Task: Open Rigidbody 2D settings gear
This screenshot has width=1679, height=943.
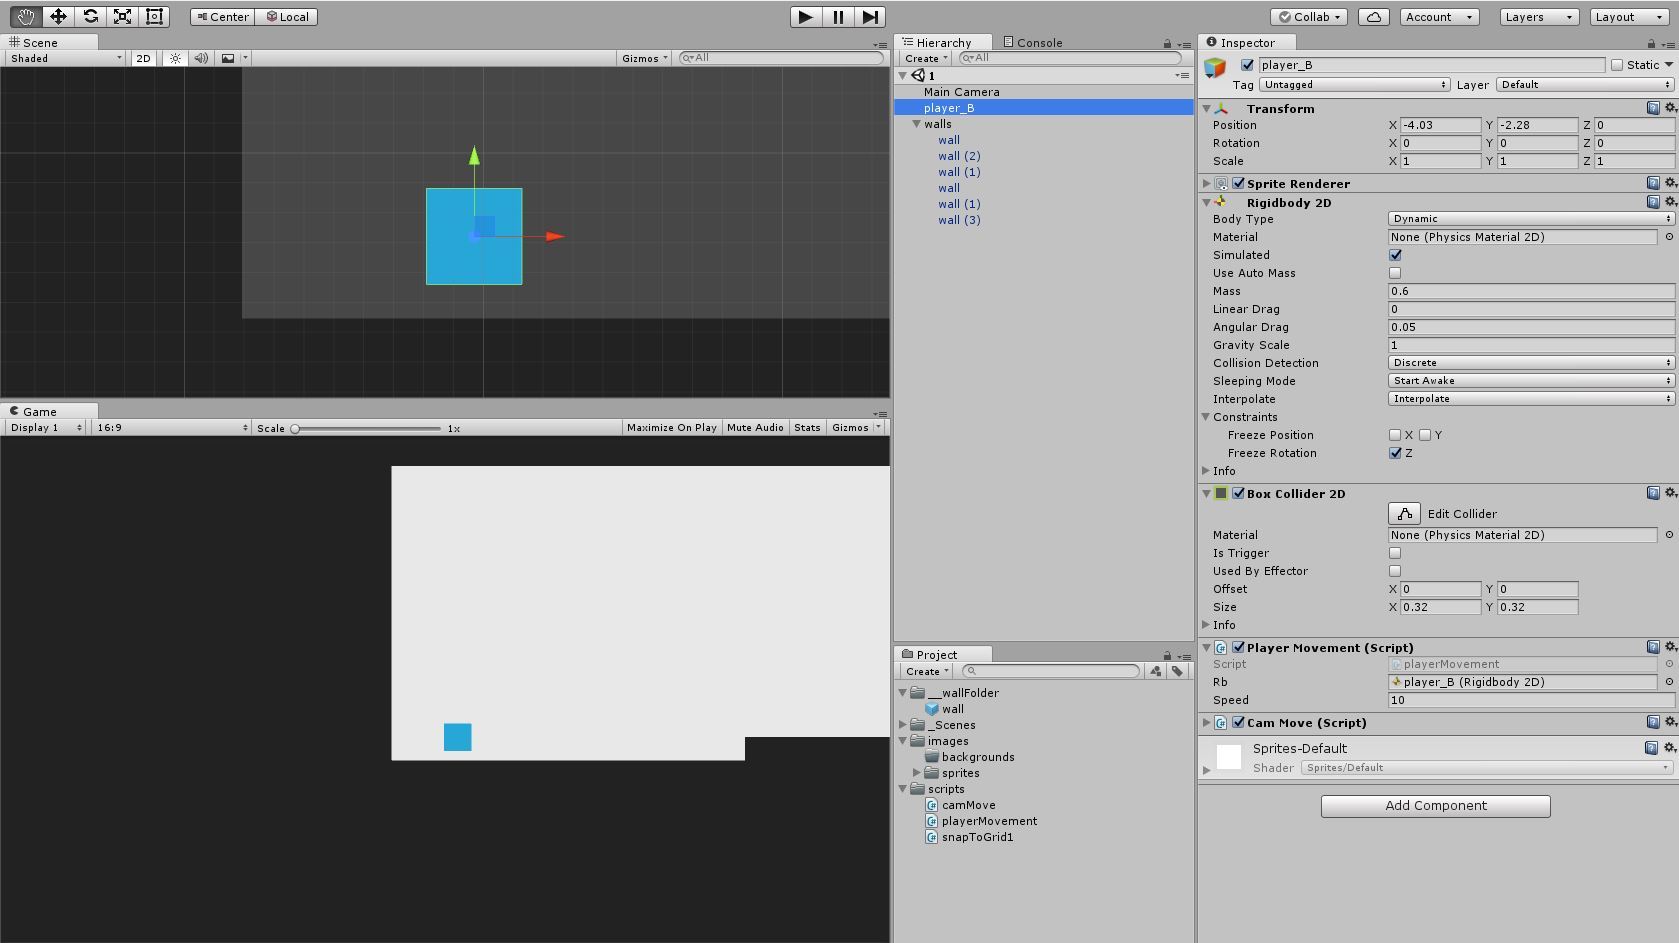Action: click(x=1669, y=202)
